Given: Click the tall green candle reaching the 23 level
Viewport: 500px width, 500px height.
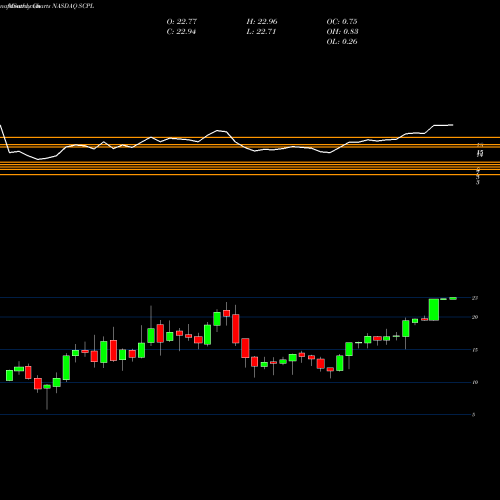Looking at the screenshot, I should tap(434, 310).
